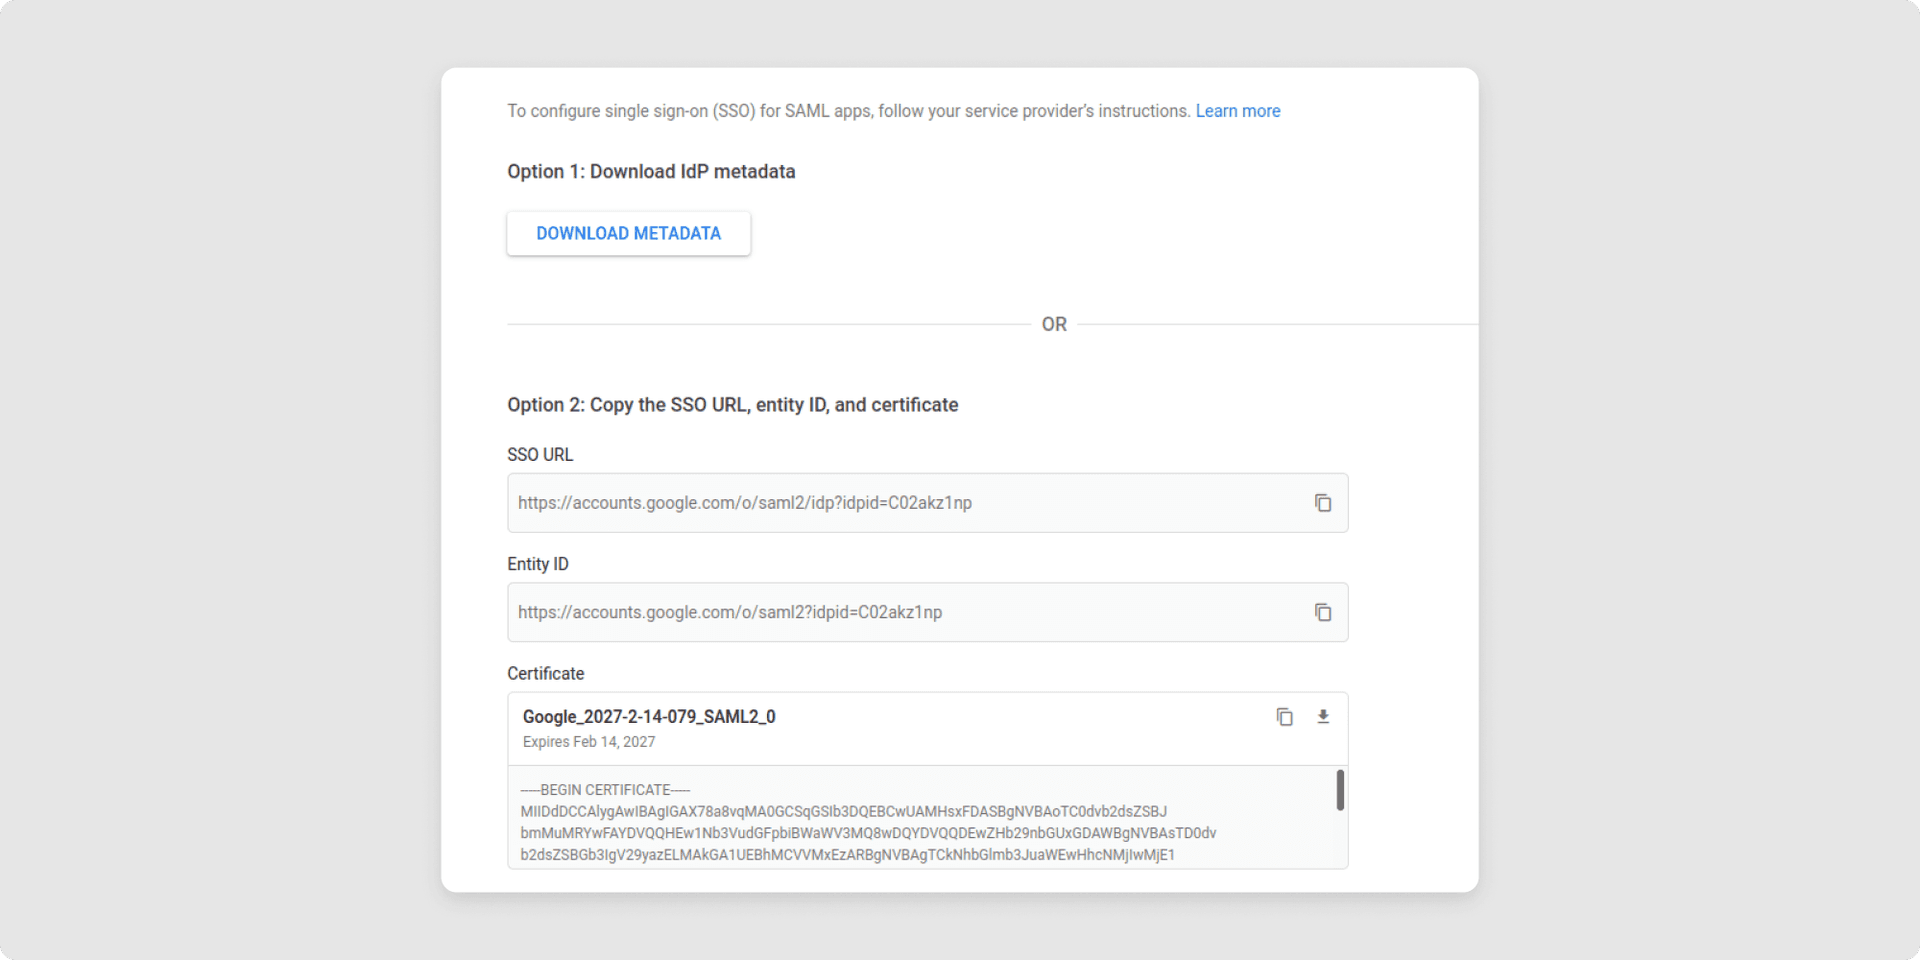The width and height of the screenshot is (1920, 960).
Task: Click the DOWNLOAD METADATA button
Action: point(628,233)
